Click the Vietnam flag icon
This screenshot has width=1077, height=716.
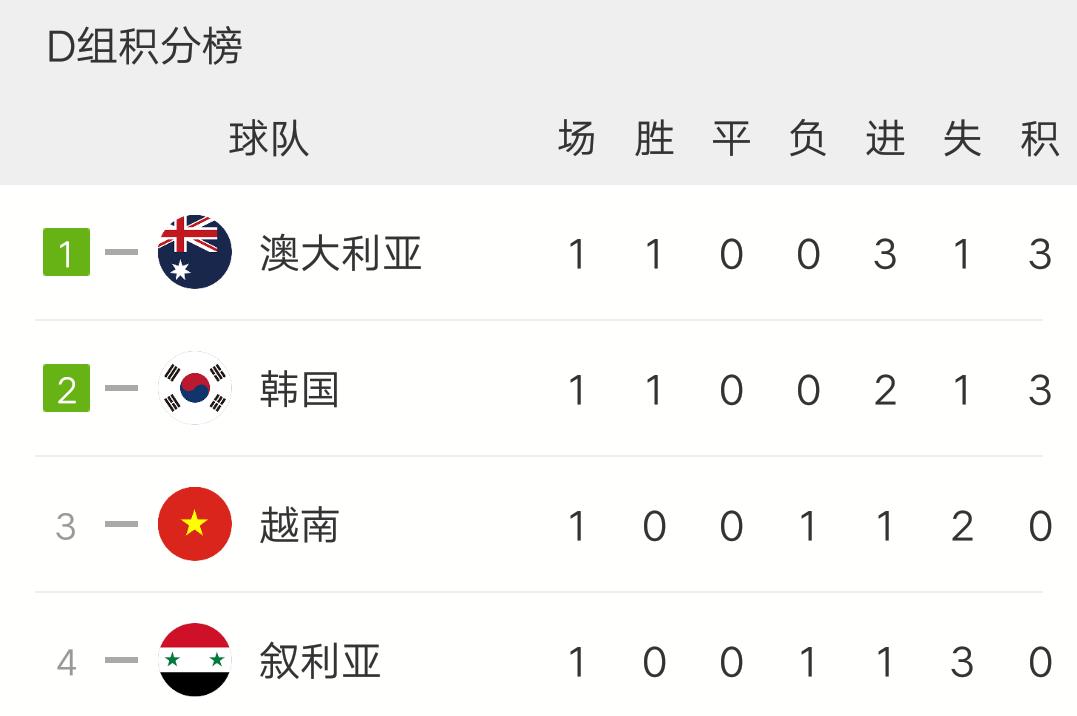(194, 524)
